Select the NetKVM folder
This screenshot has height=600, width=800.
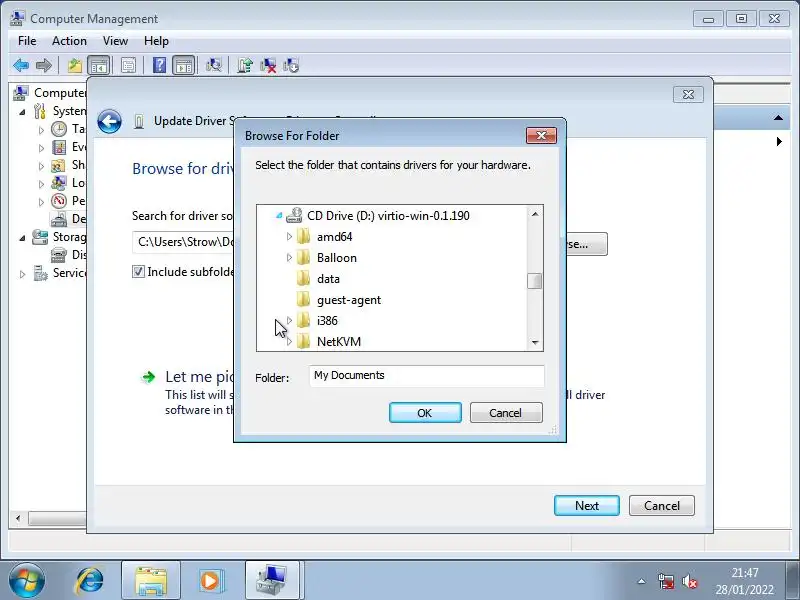(x=339, y=341)
